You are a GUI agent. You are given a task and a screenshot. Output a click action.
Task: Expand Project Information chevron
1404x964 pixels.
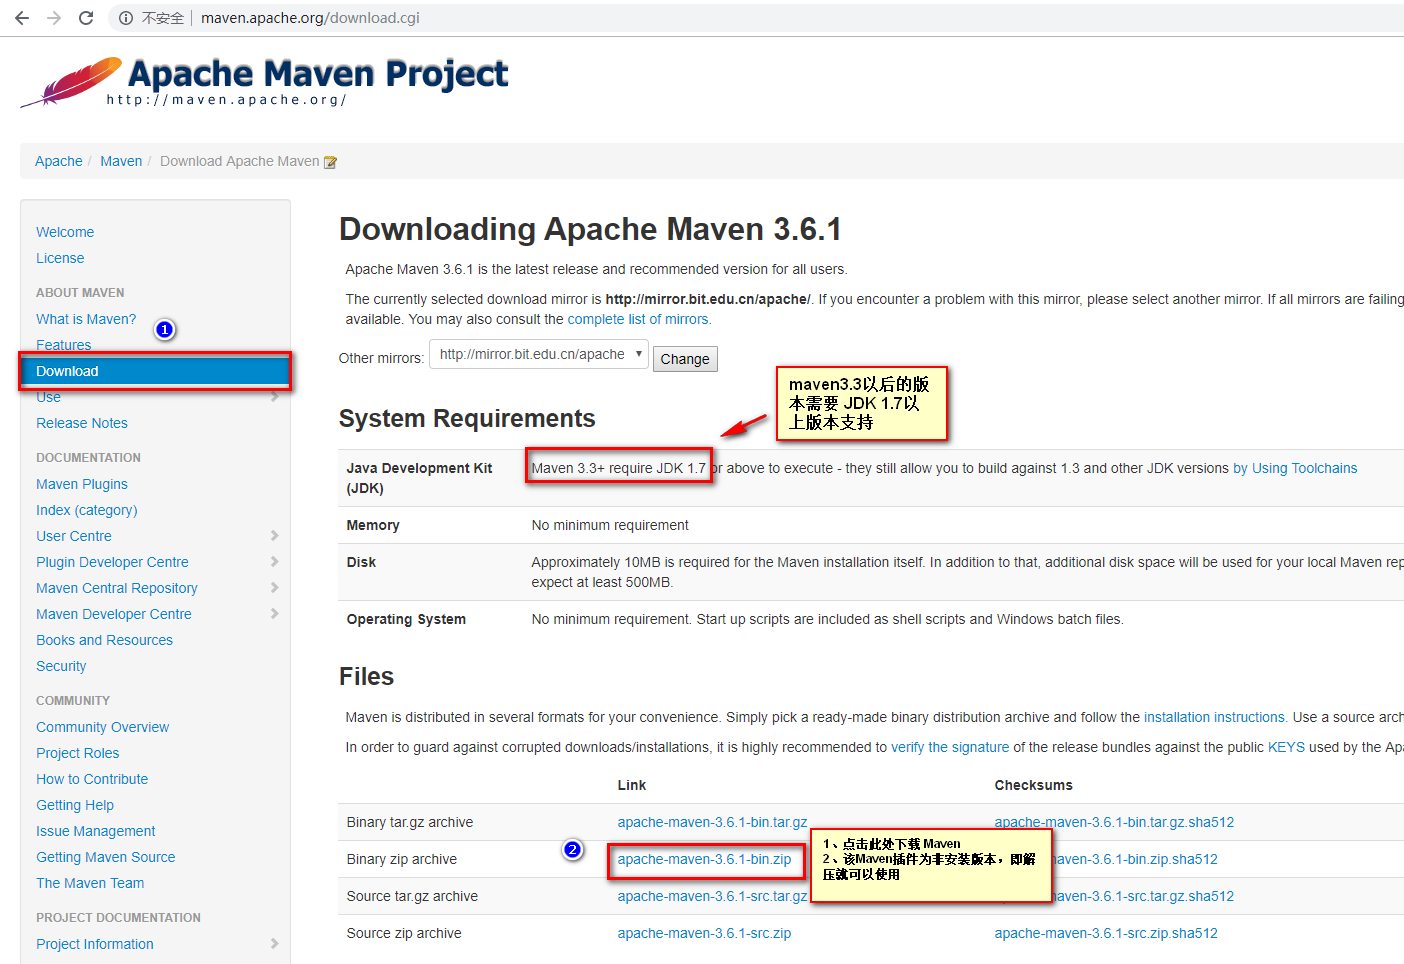[x=275, y=944]
